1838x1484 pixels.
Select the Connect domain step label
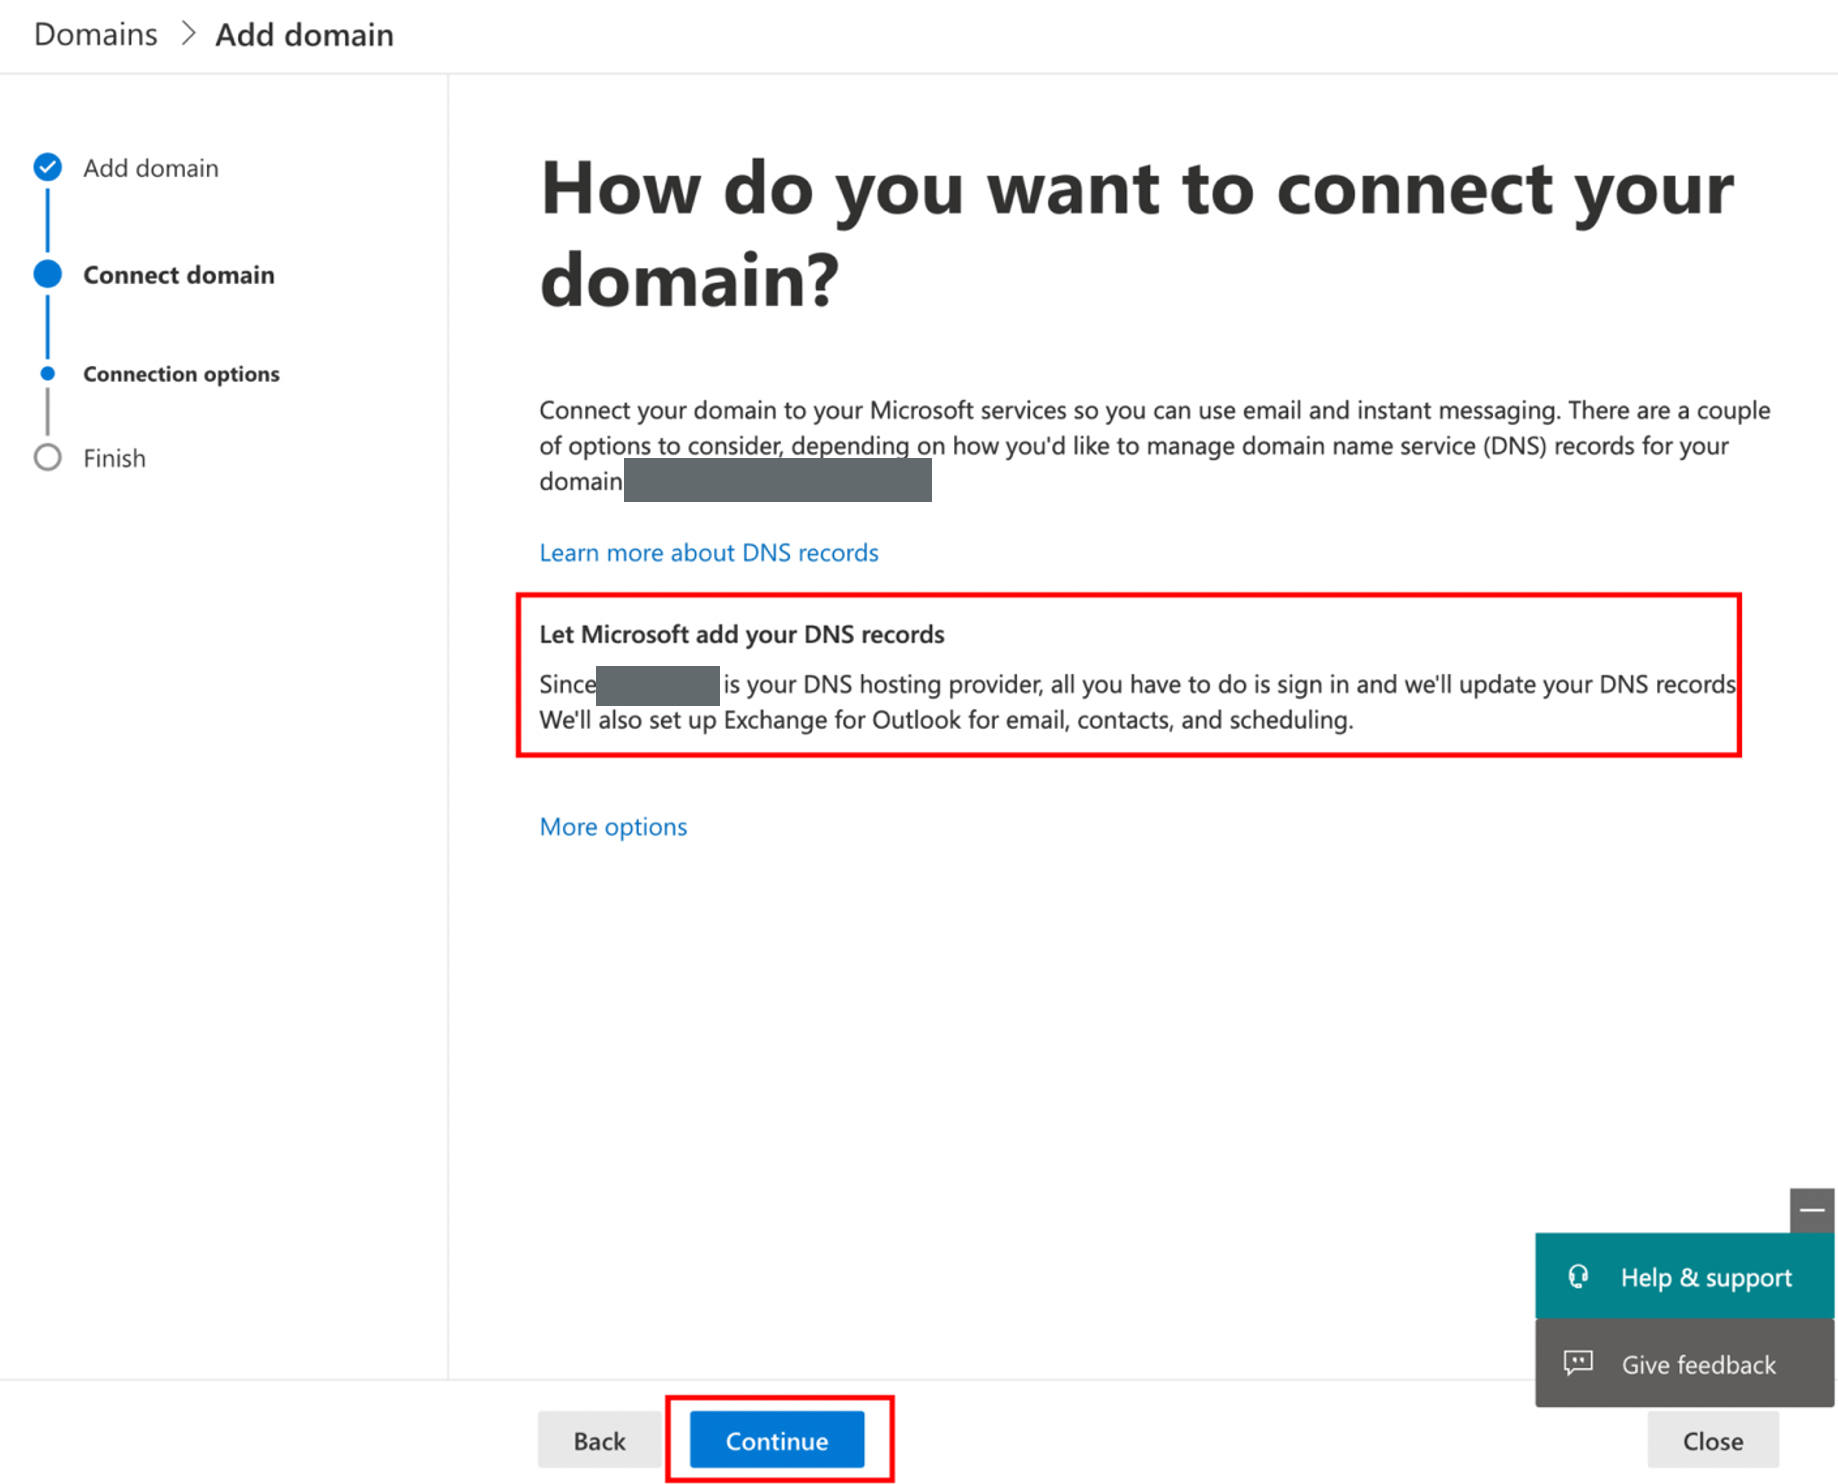point(178,275)
